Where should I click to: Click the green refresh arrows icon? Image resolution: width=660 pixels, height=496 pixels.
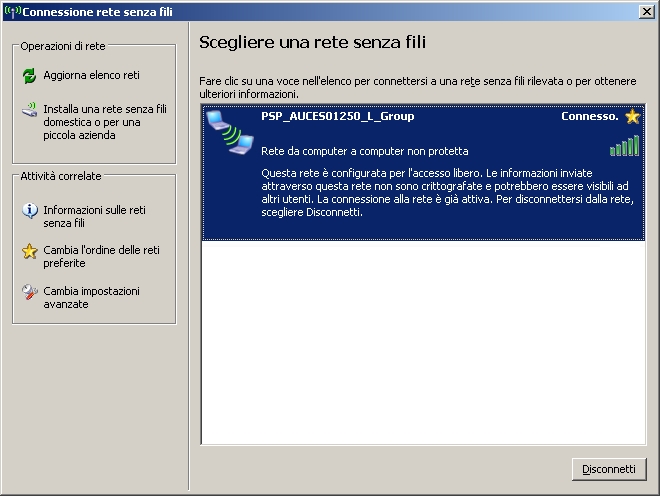[29, 75]
